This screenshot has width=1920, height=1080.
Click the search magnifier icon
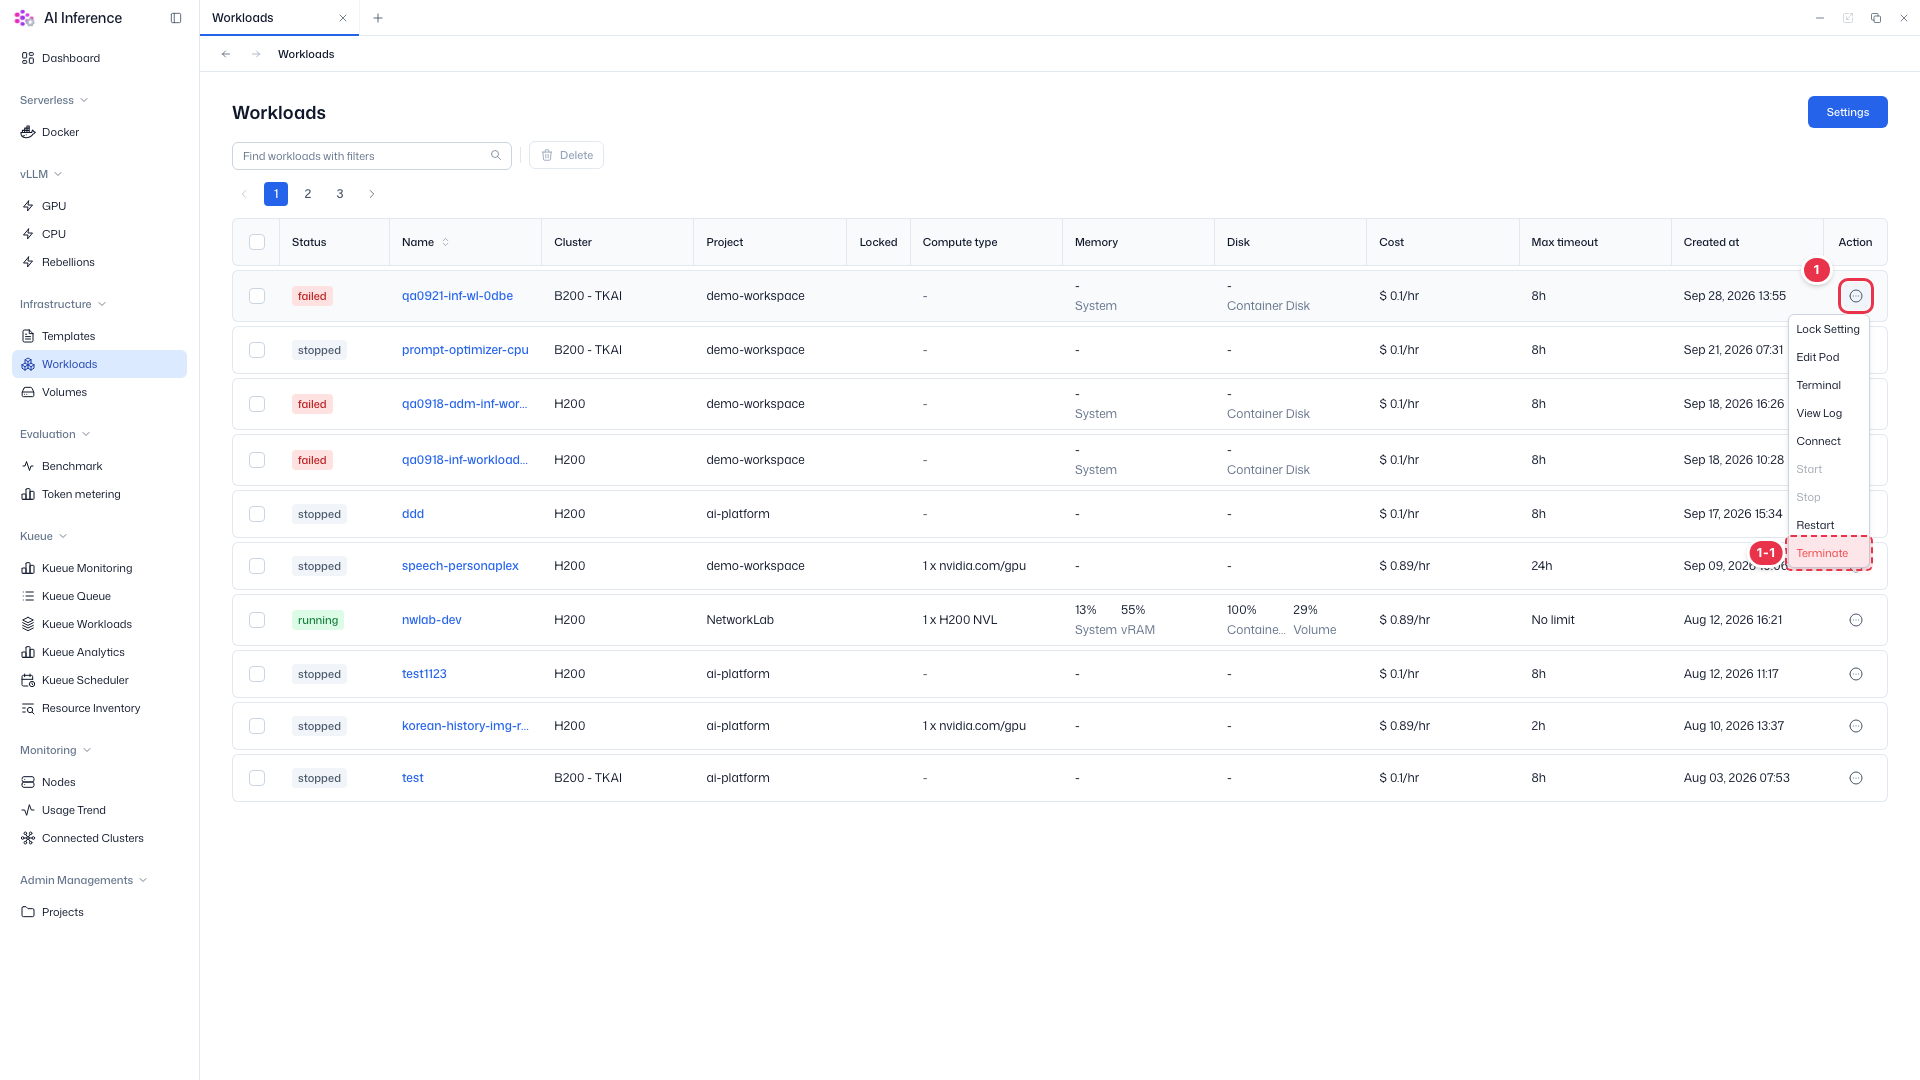(x=496, y=155)
